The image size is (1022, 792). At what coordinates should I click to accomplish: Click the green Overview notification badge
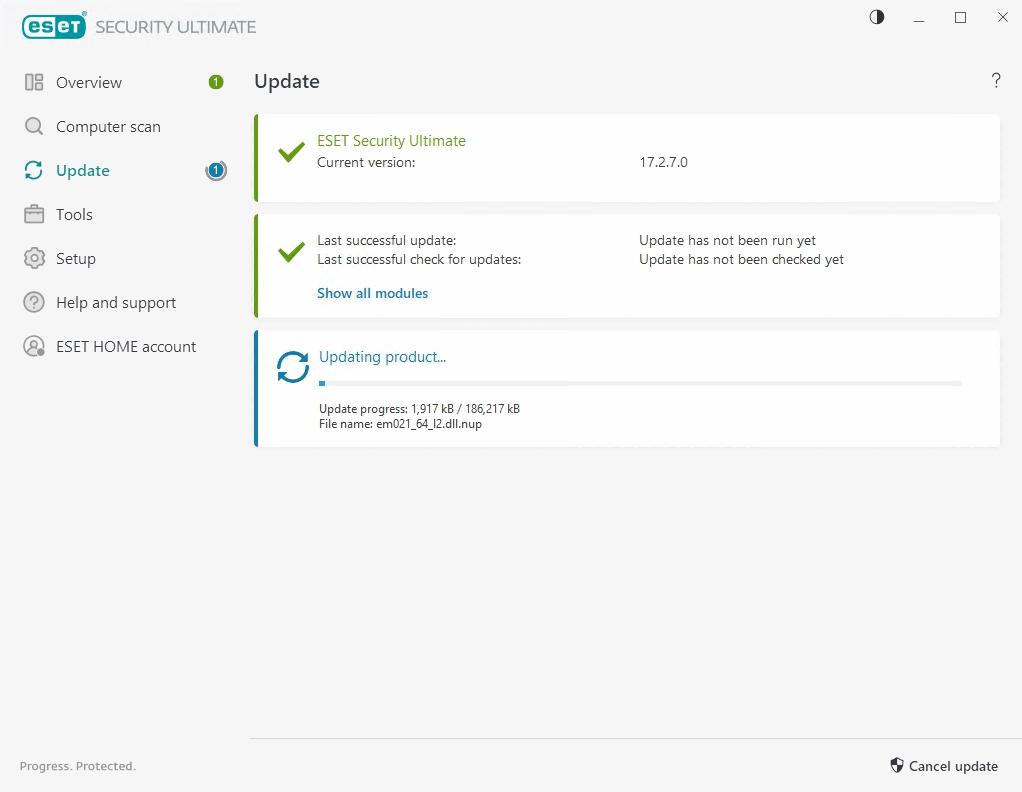tap(216, 82)
